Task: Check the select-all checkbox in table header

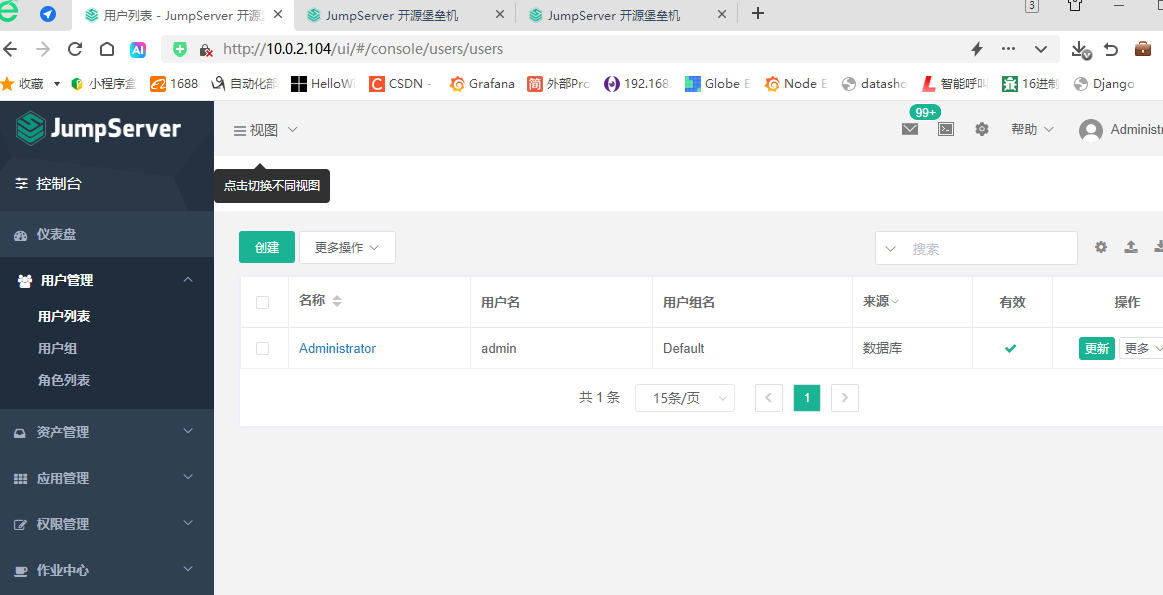Action: (262, 301)
